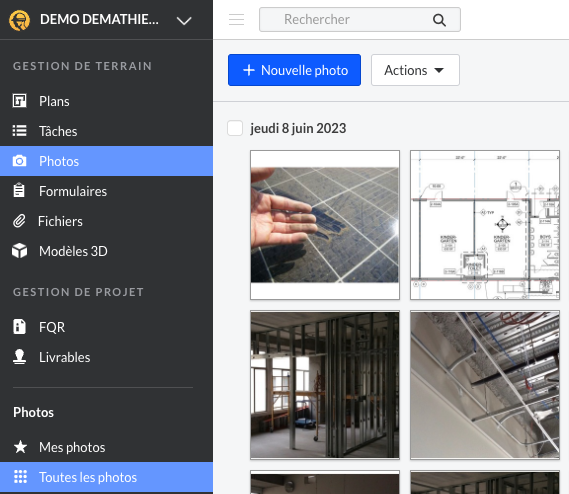
Task: Click the Photos camera icon
Action: point(20,161)
